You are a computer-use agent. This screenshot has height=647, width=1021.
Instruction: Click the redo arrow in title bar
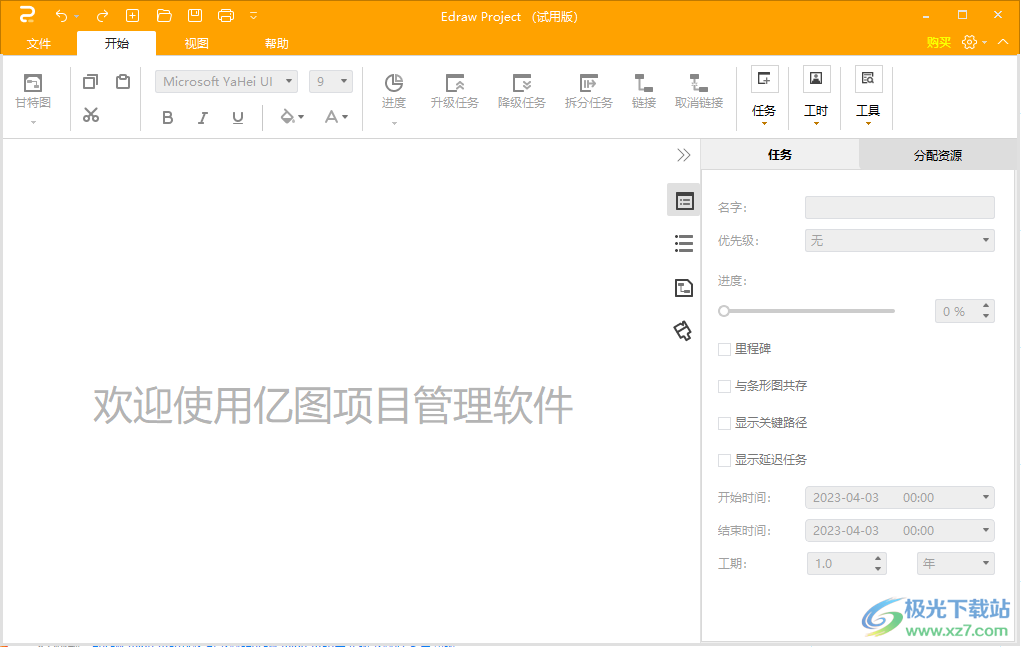pyautogui.click(x=102, y=16)
